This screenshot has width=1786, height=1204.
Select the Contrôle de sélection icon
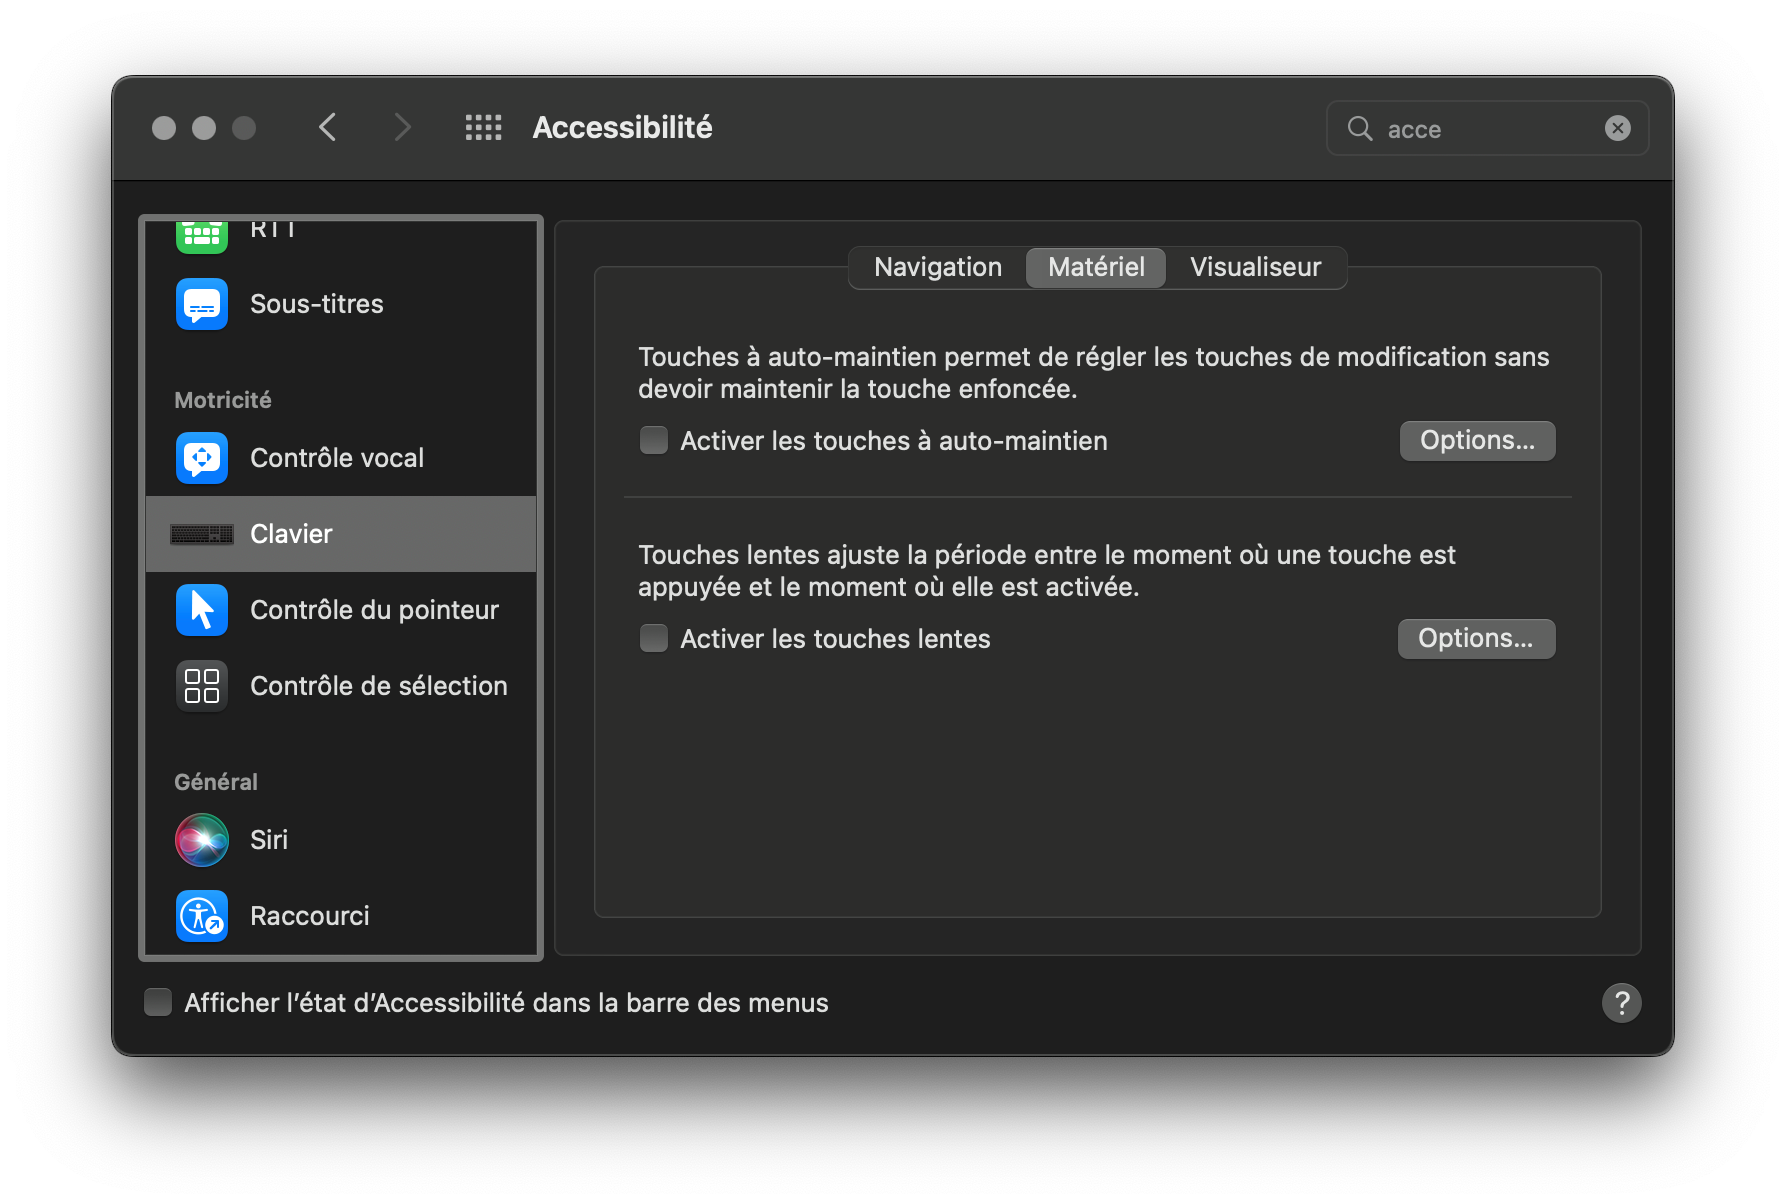click(x=201, y=685)
